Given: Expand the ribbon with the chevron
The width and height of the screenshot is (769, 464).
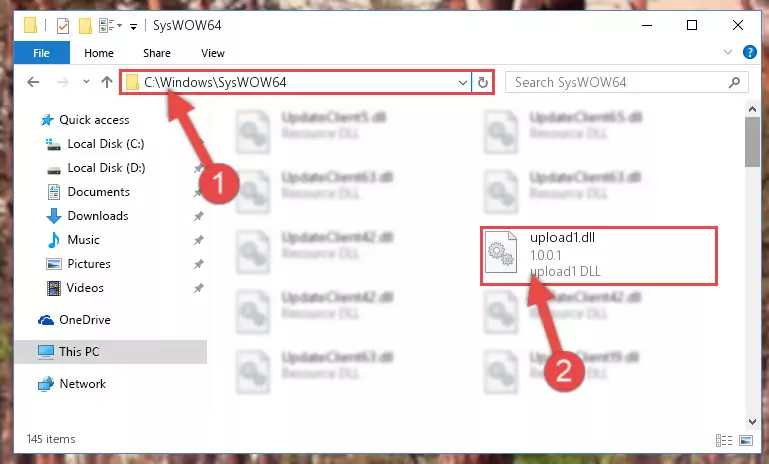Looking at the screenshot, I should pos(728,52).
